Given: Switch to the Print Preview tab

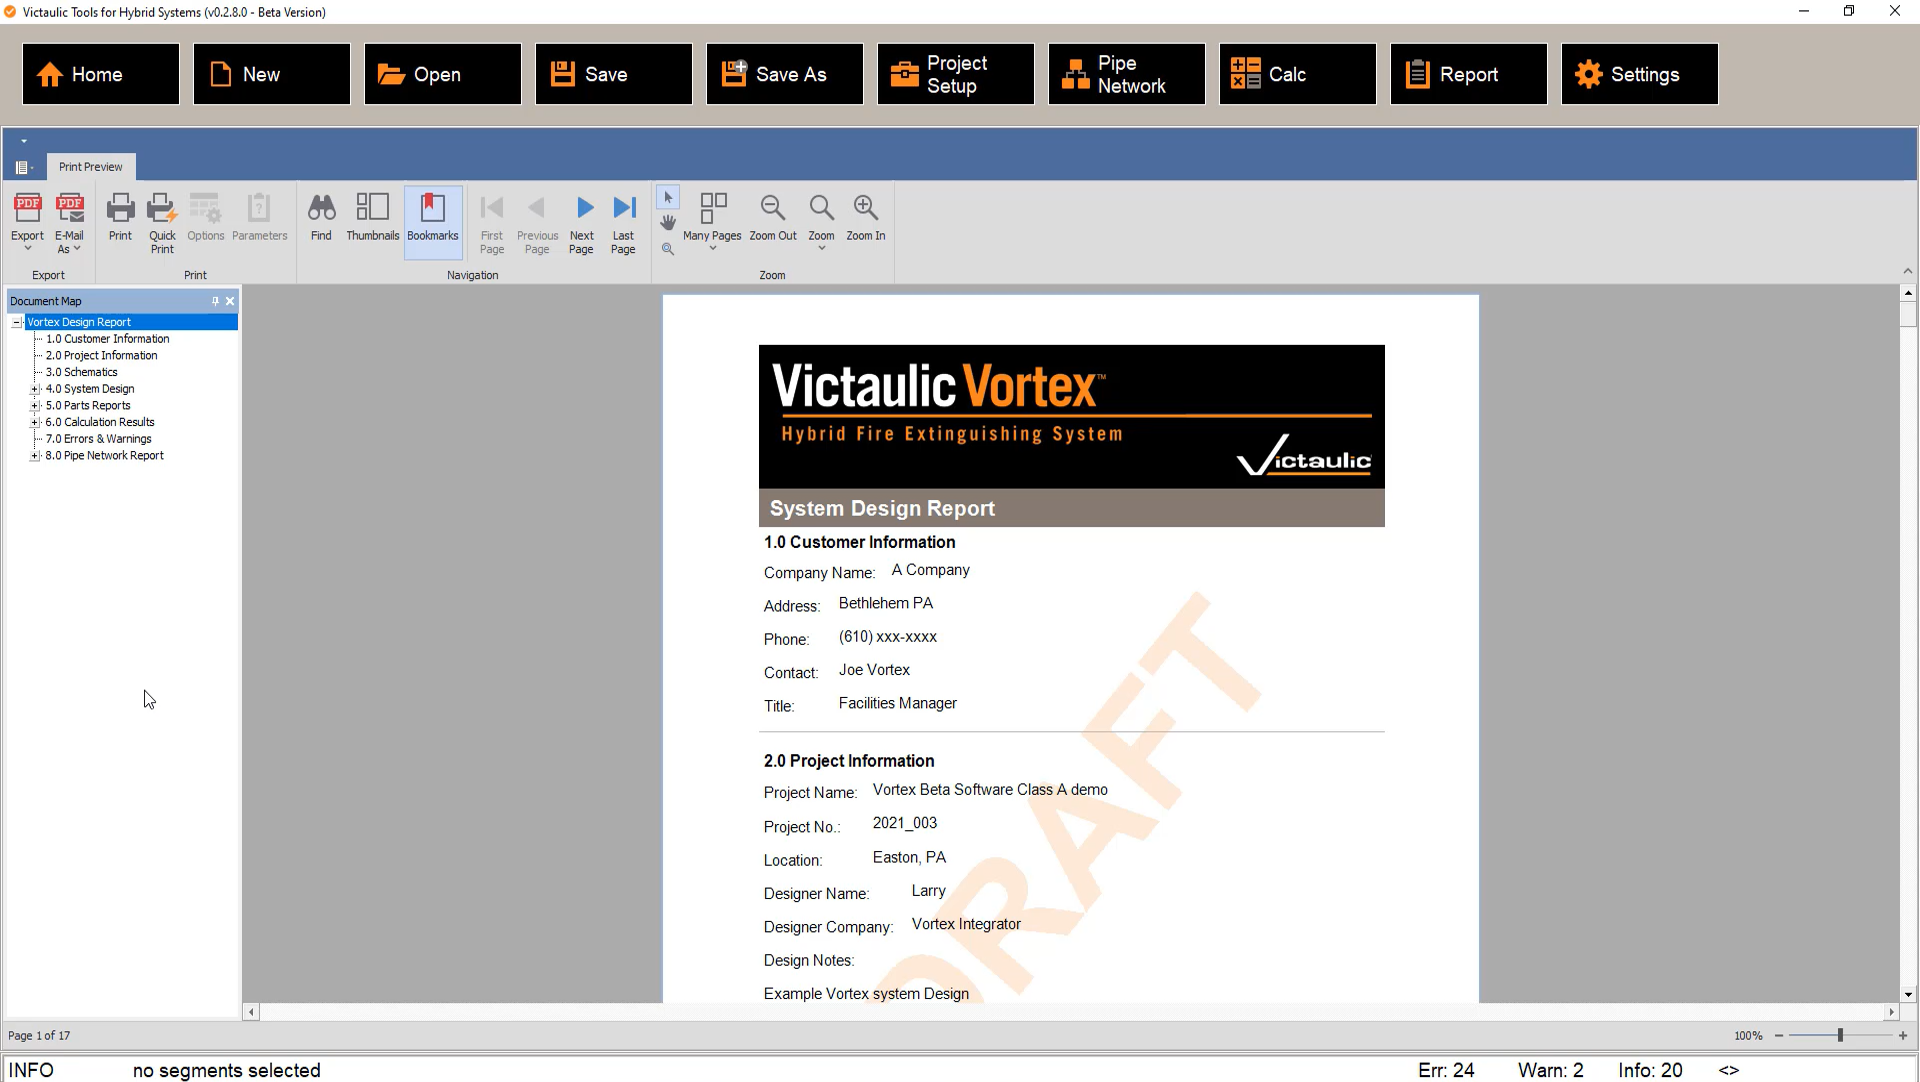Looking at the screenshot, I should tap(90, 167).
